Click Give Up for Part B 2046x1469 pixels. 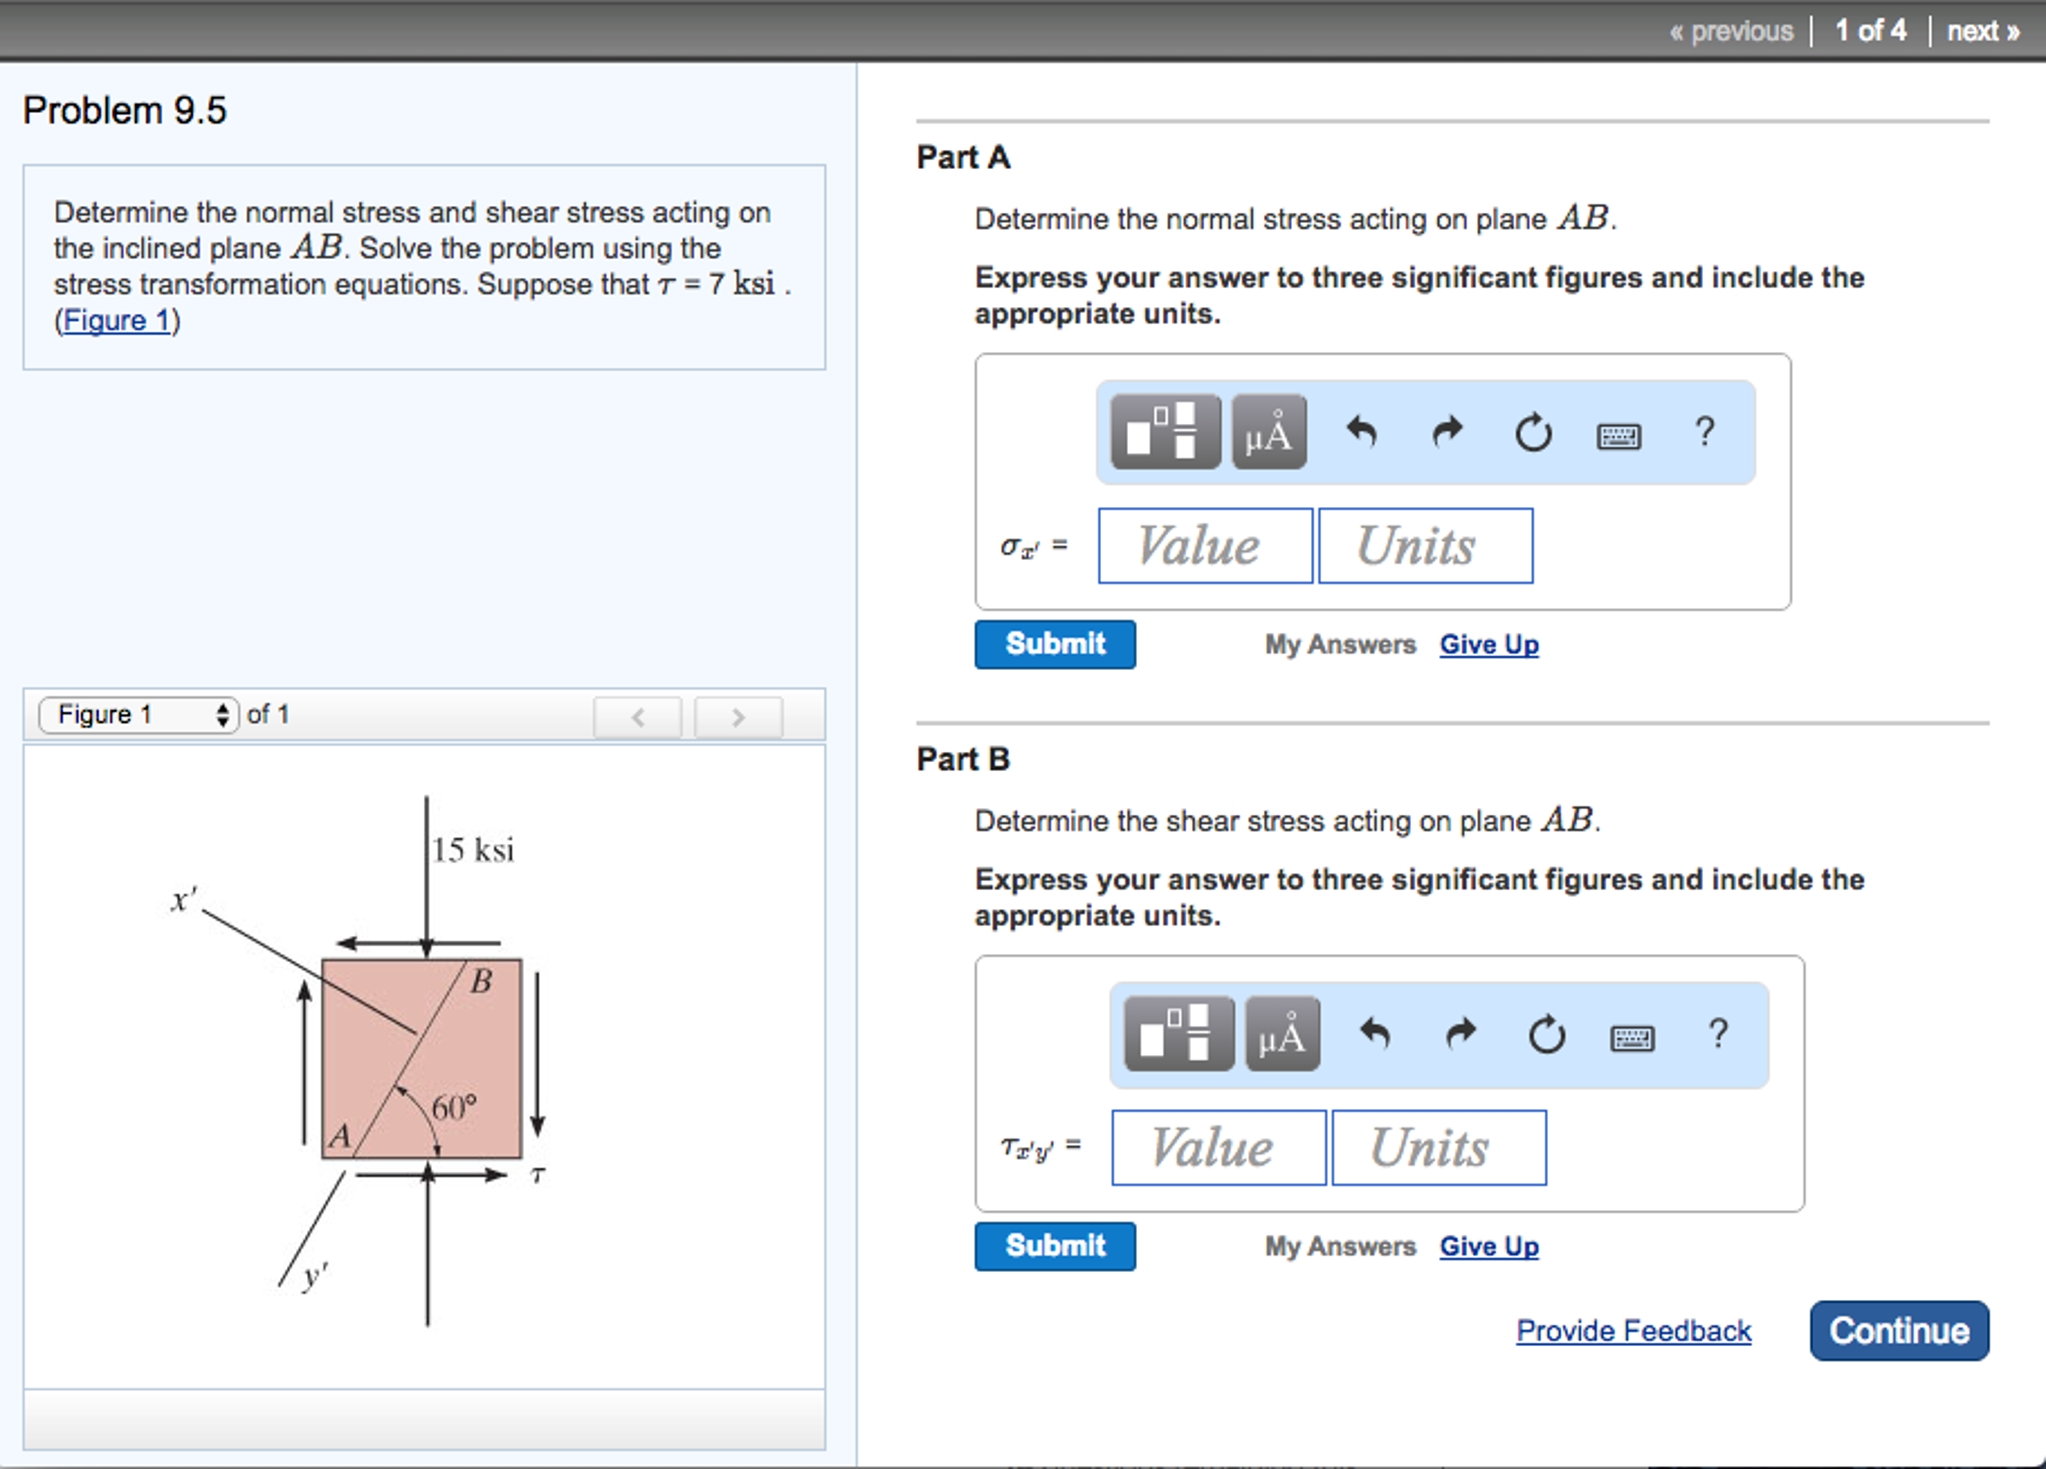(x=1488, y=1246)
